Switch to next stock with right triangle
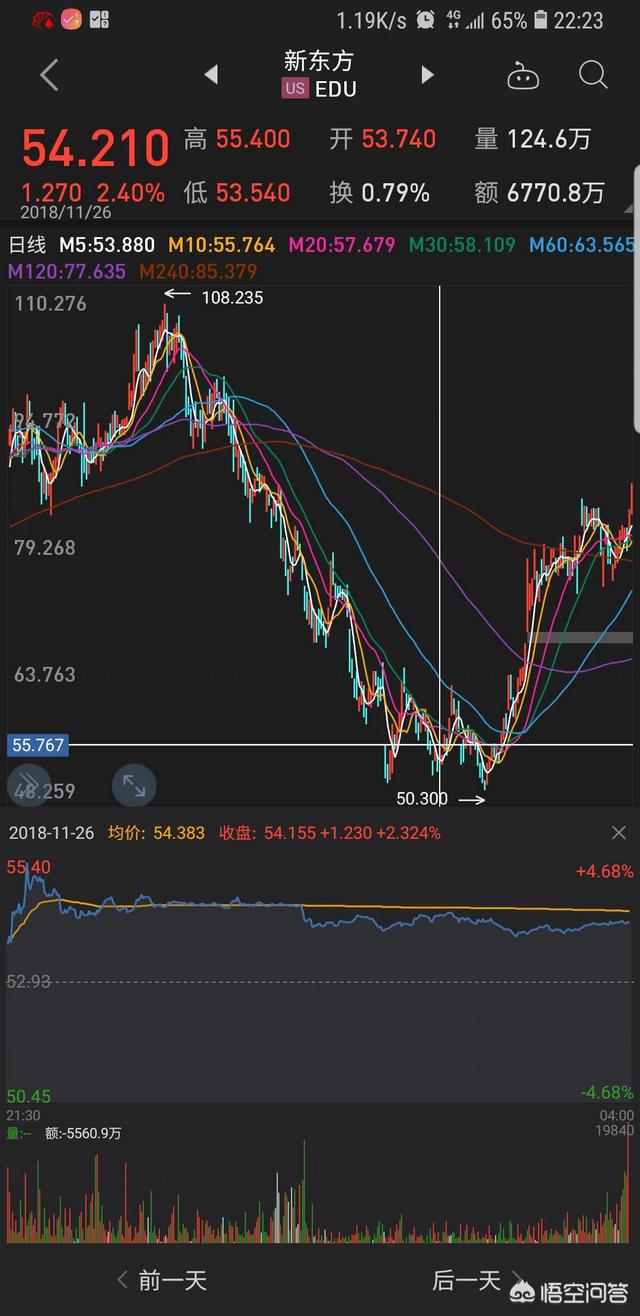This screenshot has width=640, height=1316. 427,75
